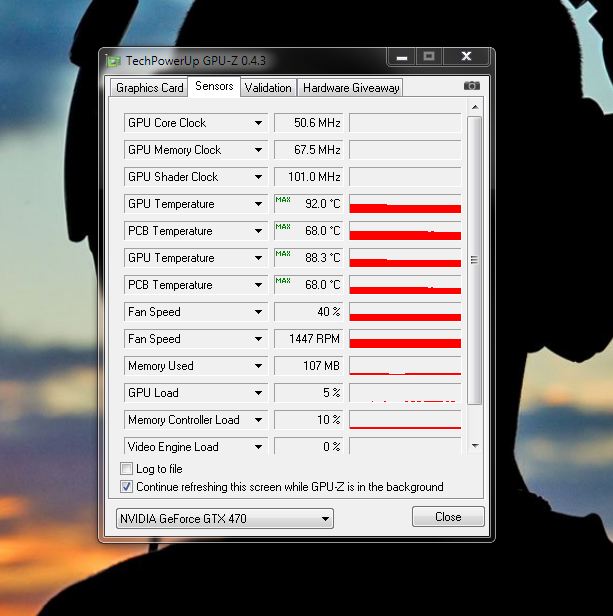Click the 40 % fan speed value
Image resolution: width=613 pixels, height=616 pixels.
(x=309, y=312)
